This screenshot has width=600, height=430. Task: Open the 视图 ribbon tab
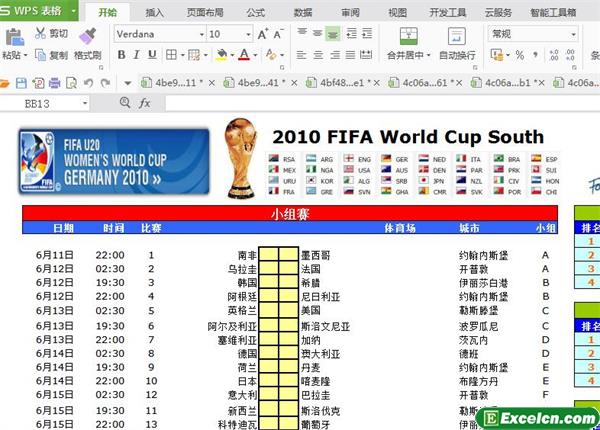click(x=398, y=13)
